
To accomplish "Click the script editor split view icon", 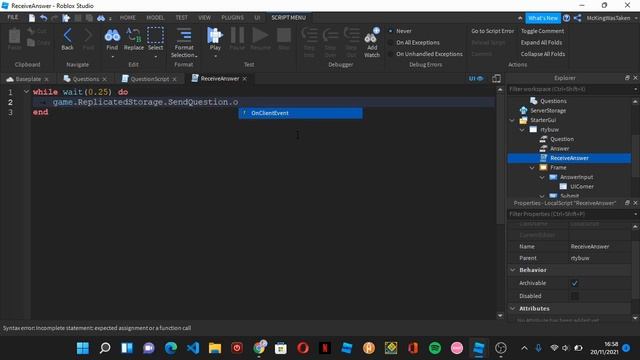I will [496, 78].
